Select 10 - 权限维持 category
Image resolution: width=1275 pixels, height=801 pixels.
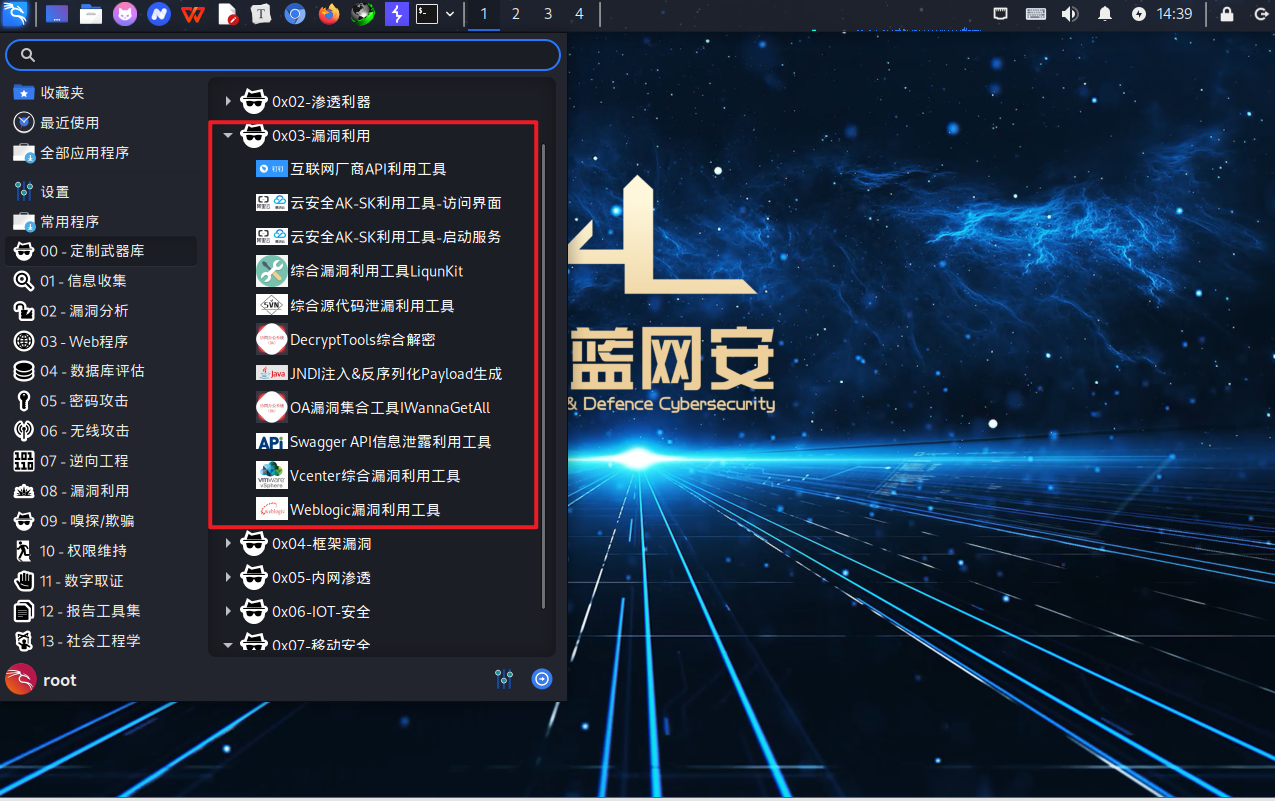[x=101, y=551]
